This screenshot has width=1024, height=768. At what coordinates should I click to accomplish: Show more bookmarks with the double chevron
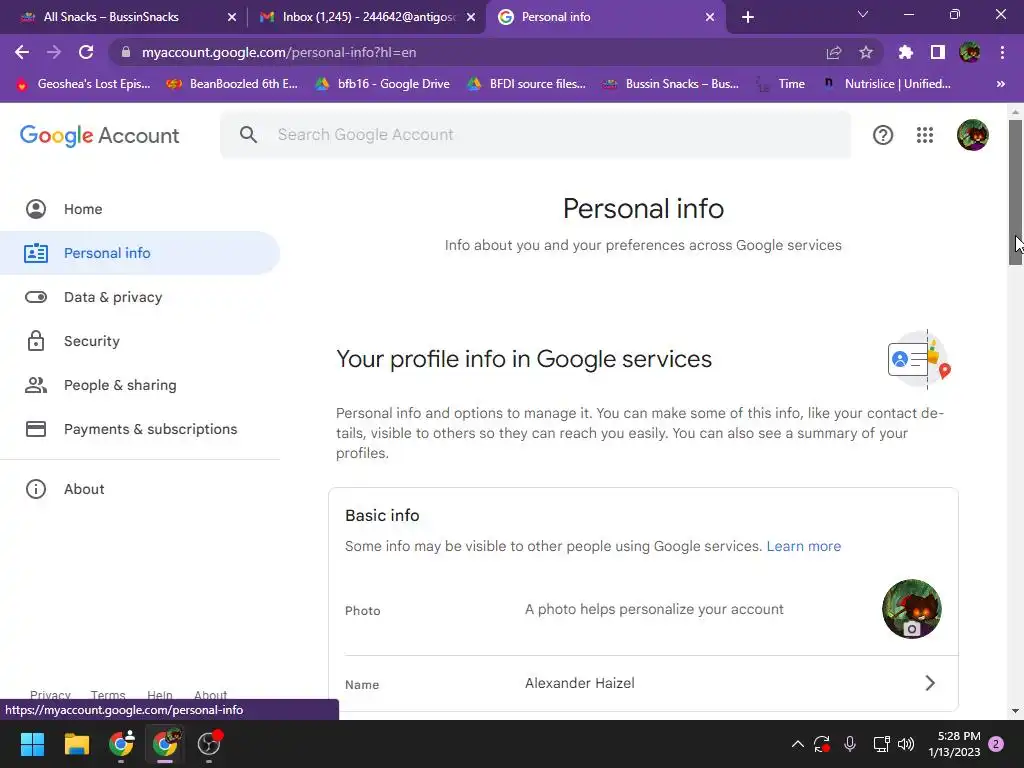pos(1000,84)
